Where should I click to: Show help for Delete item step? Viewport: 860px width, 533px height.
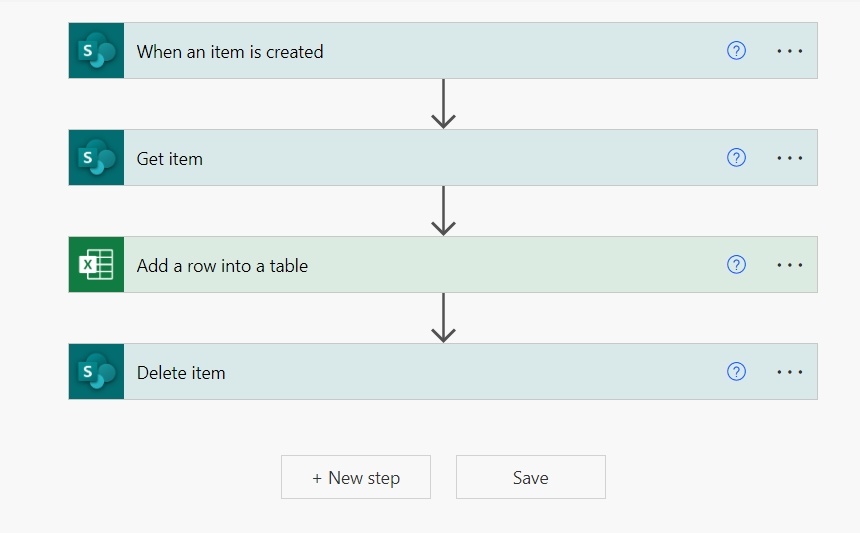point(736,372)
